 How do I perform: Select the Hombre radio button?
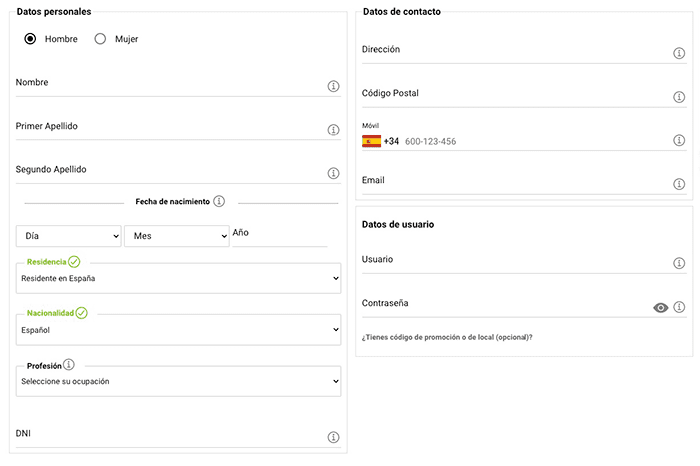pos(30,39)
